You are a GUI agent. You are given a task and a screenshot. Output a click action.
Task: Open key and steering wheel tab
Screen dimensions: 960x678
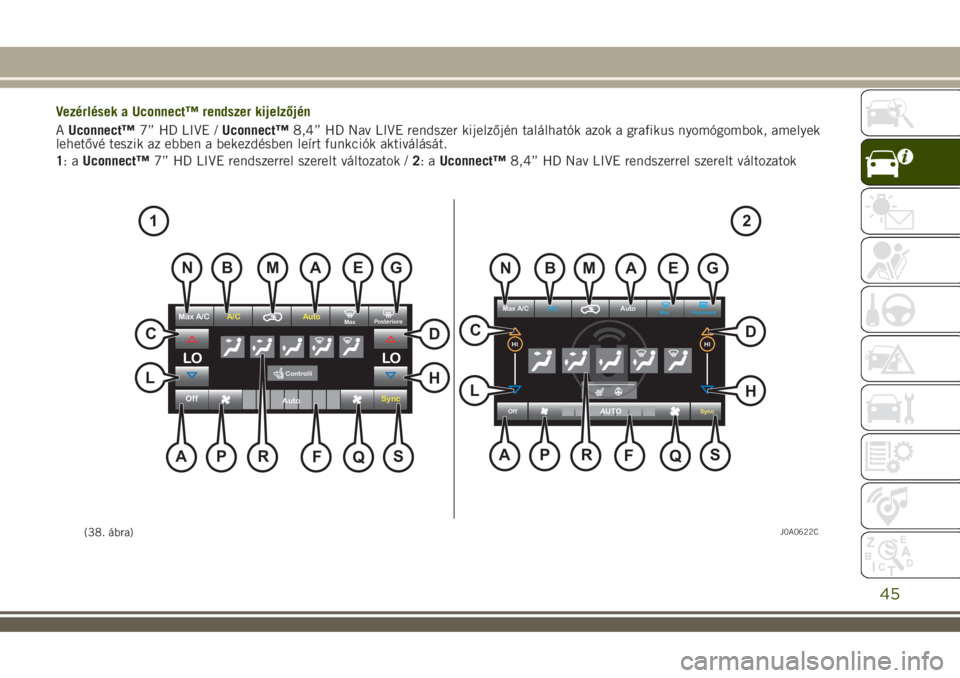coord(910,309)
